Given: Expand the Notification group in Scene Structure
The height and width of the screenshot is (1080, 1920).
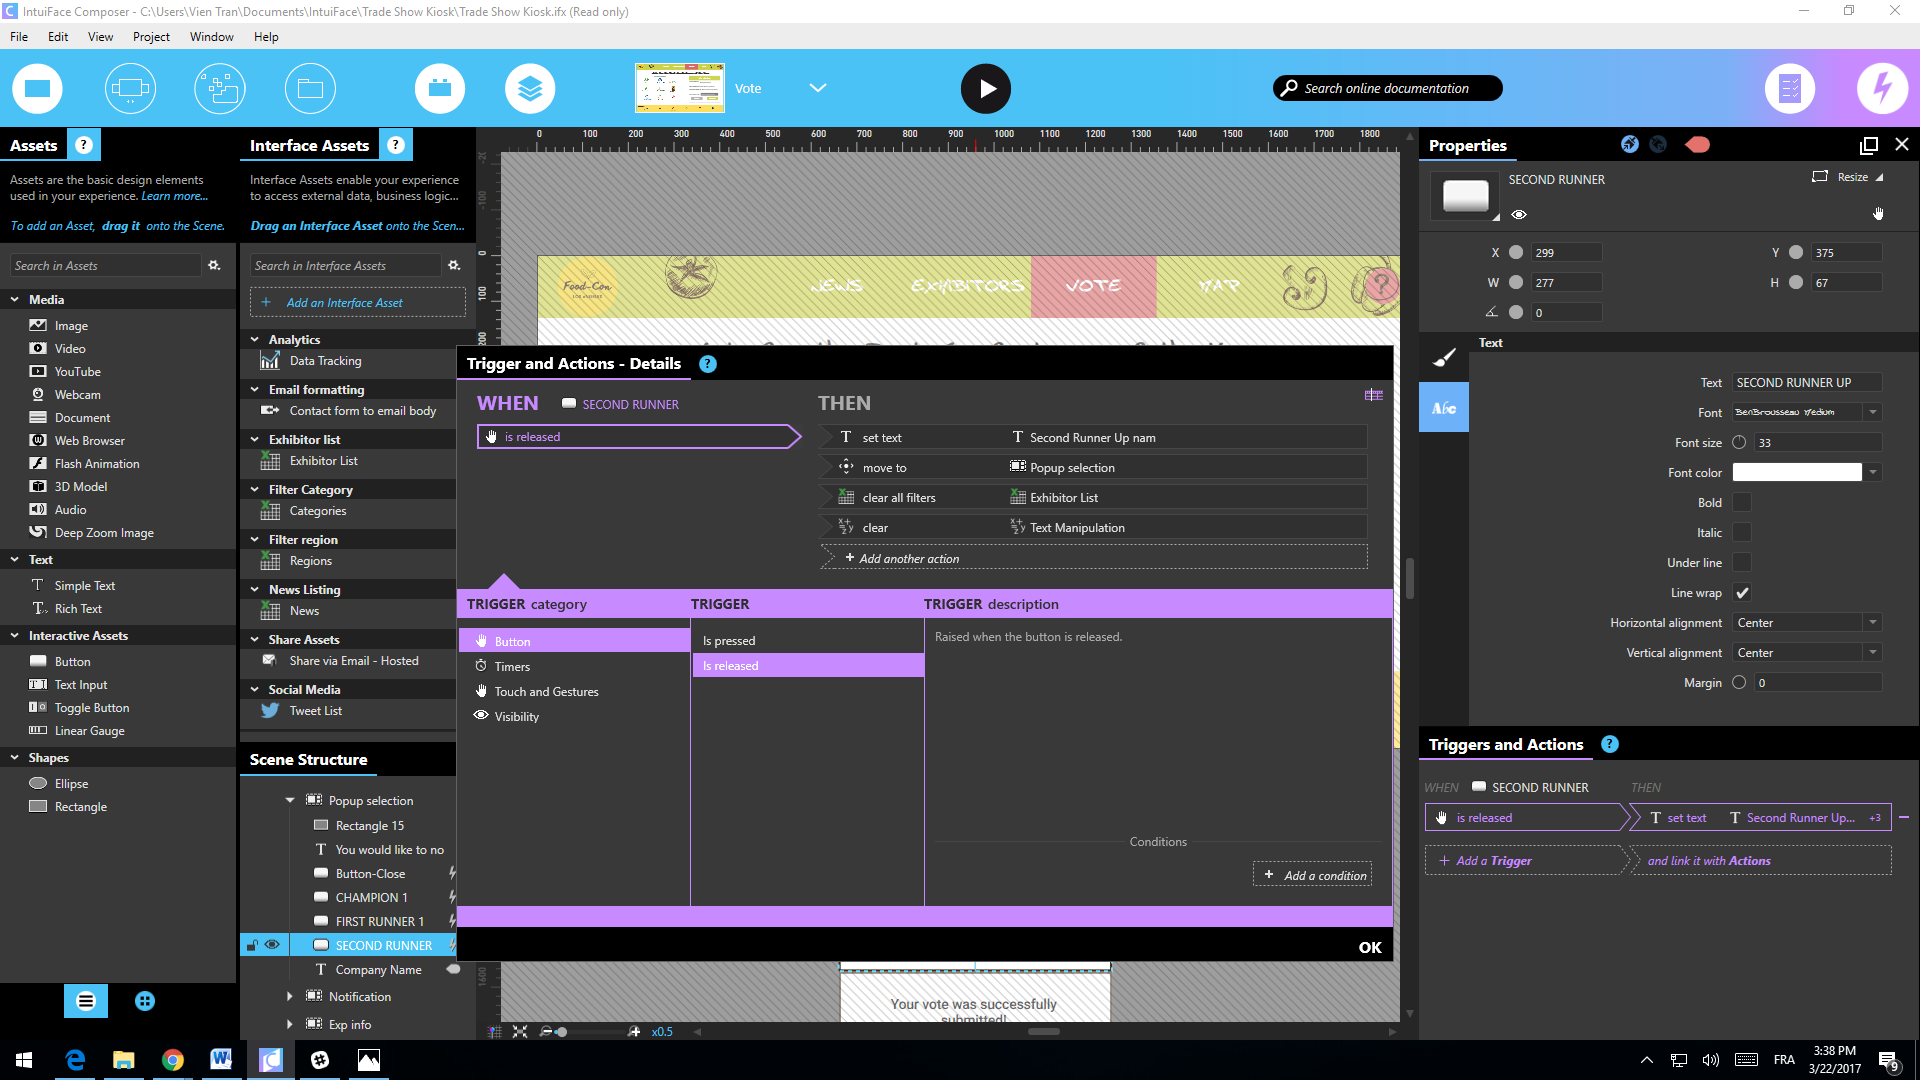Looking at the screenshot, I should [290, 997].
